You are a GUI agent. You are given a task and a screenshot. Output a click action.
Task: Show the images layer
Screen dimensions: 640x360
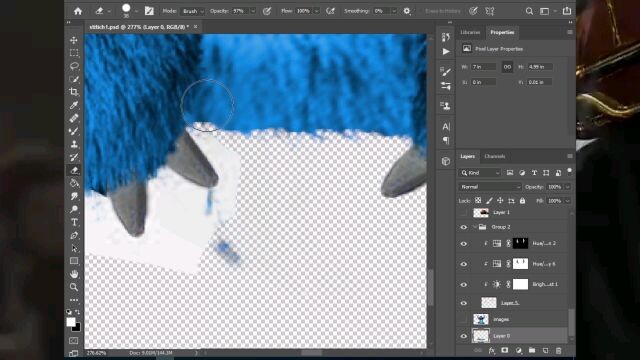(464, 320)
